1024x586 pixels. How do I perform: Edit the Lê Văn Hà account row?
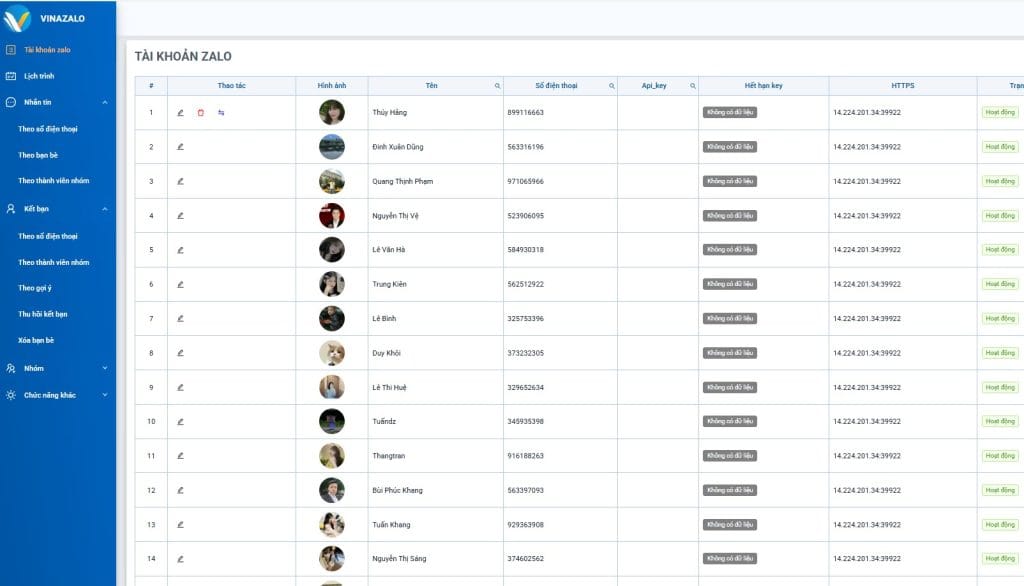181,250
